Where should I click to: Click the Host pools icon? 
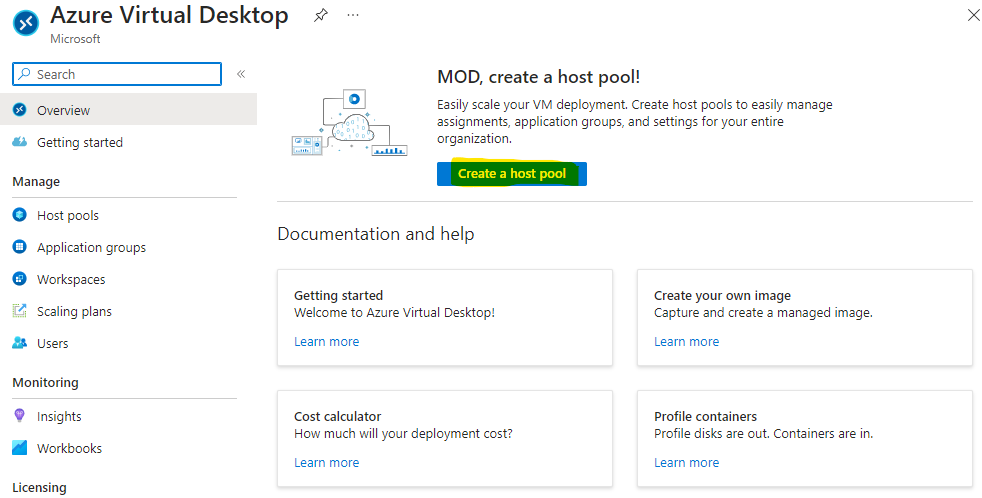coord(20,215)
